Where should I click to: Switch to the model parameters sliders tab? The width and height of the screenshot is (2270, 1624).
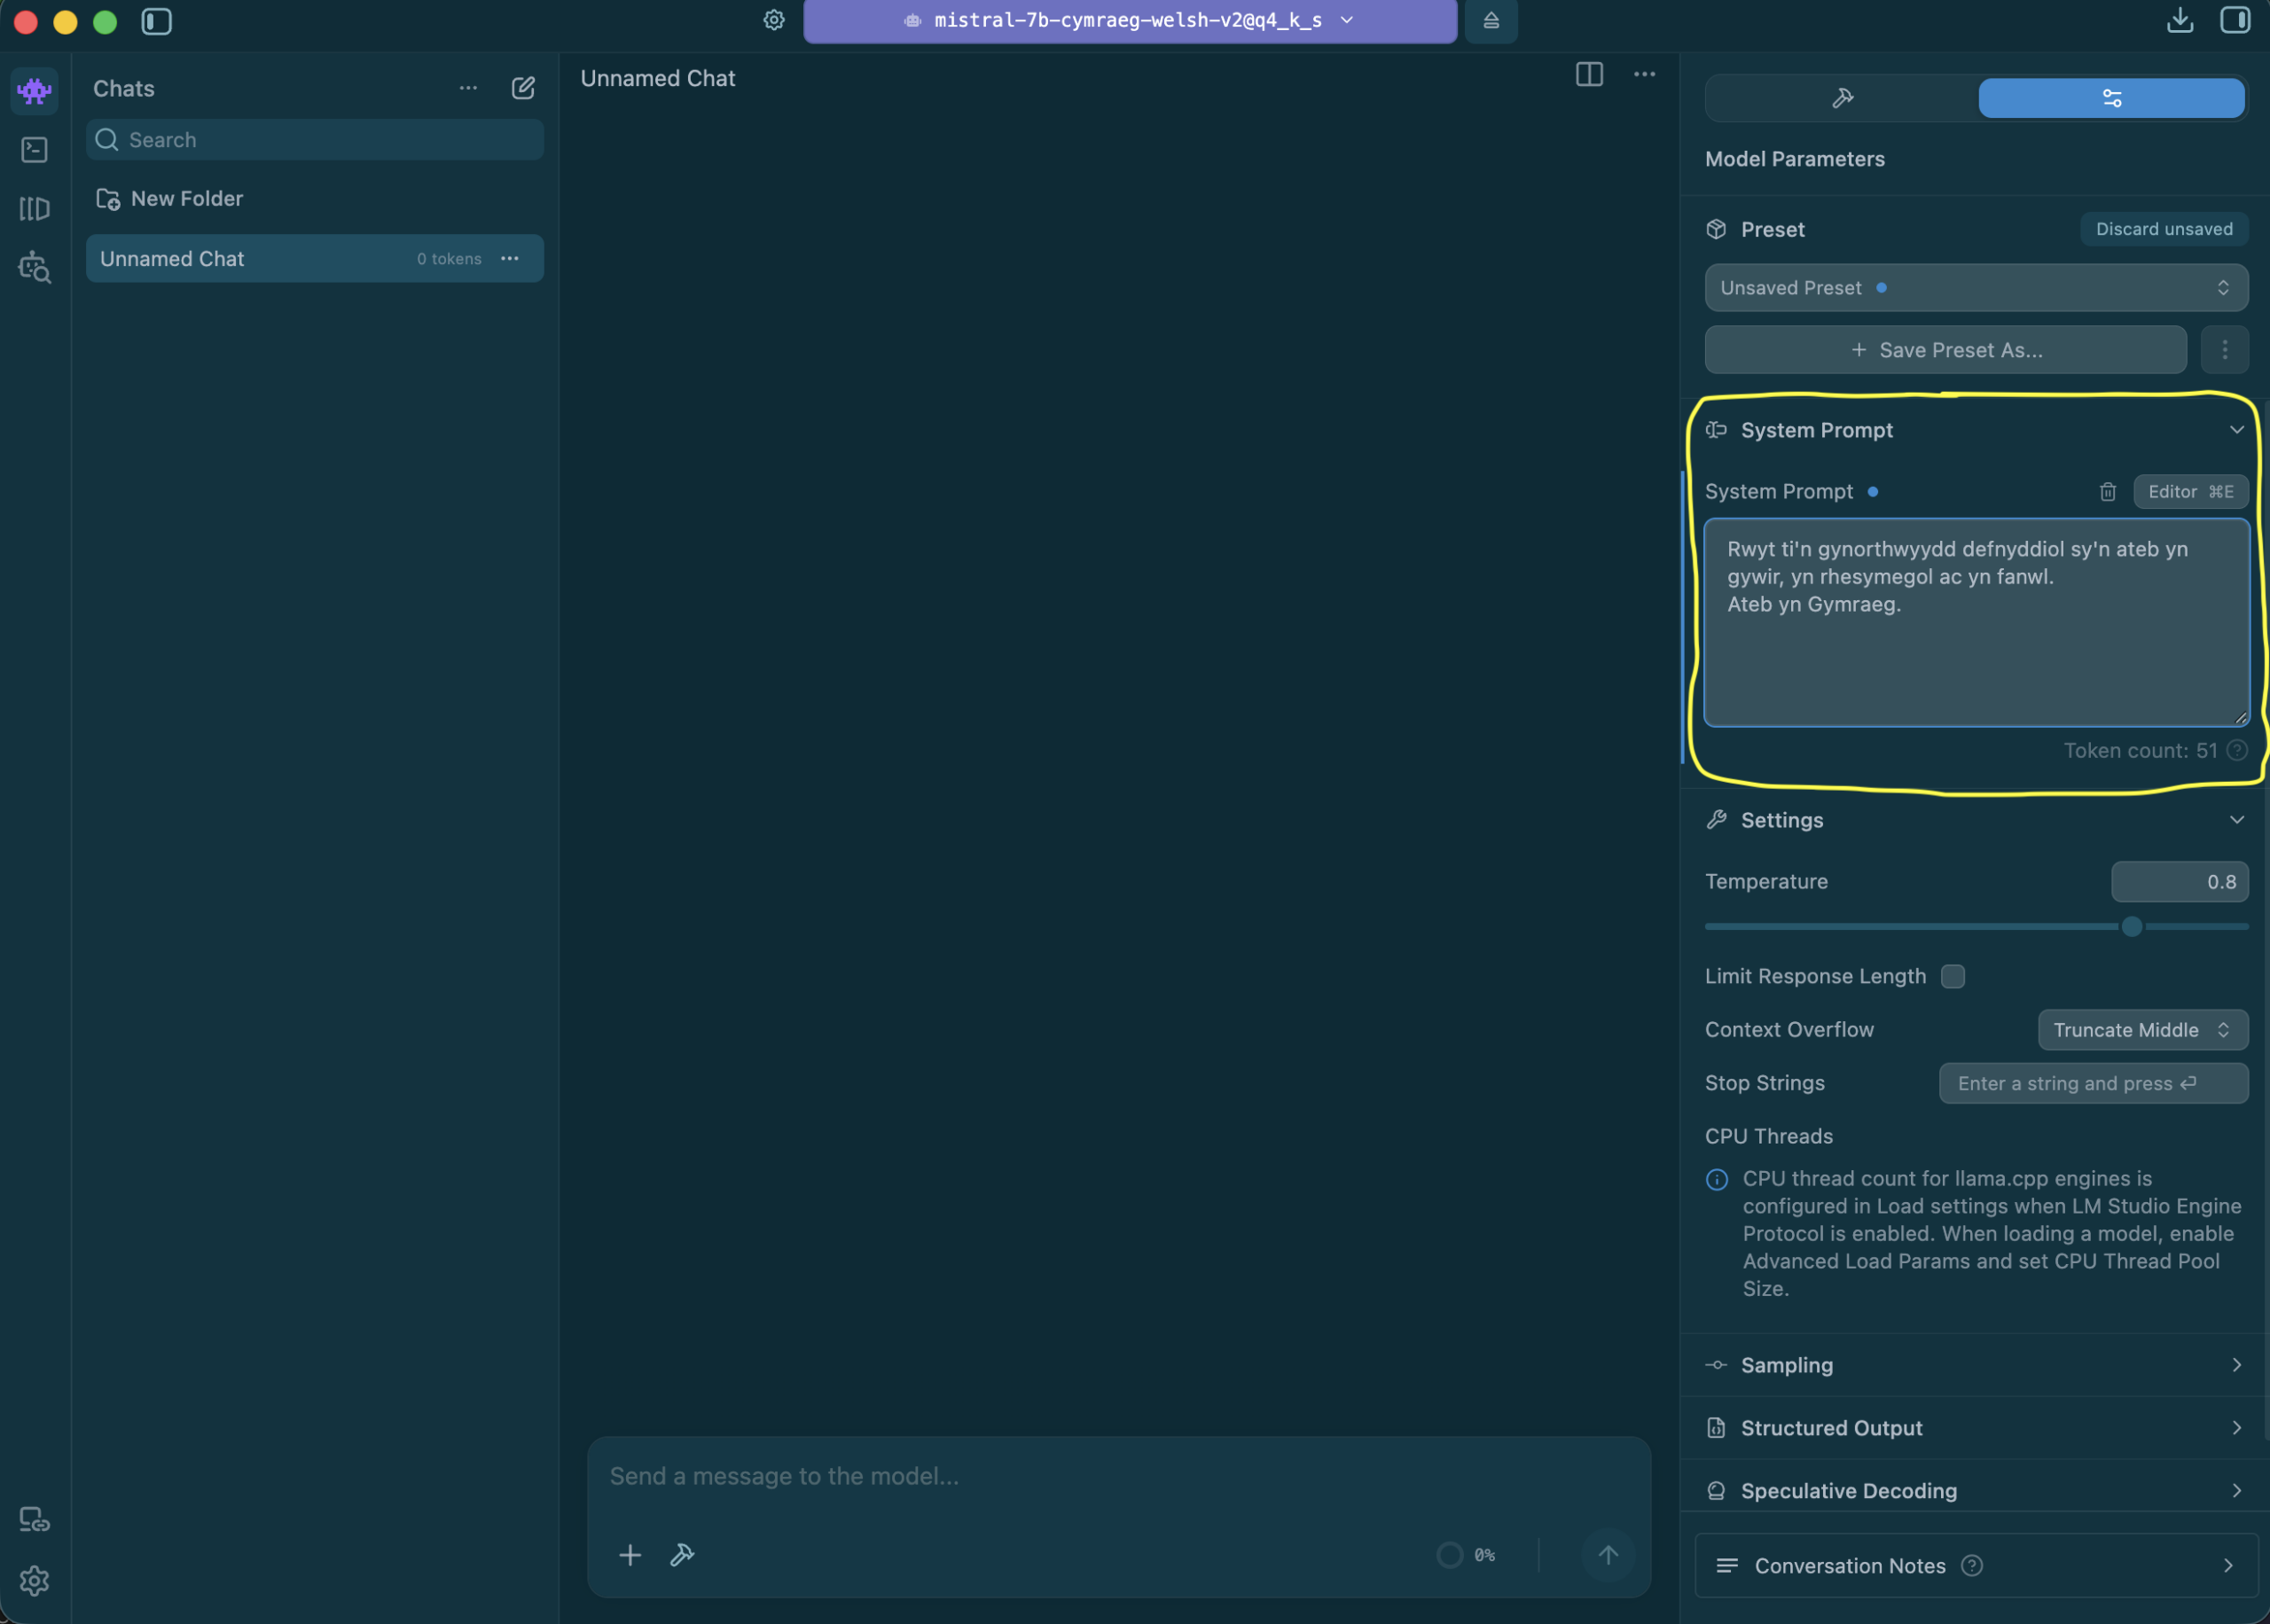coord(2111,98)
